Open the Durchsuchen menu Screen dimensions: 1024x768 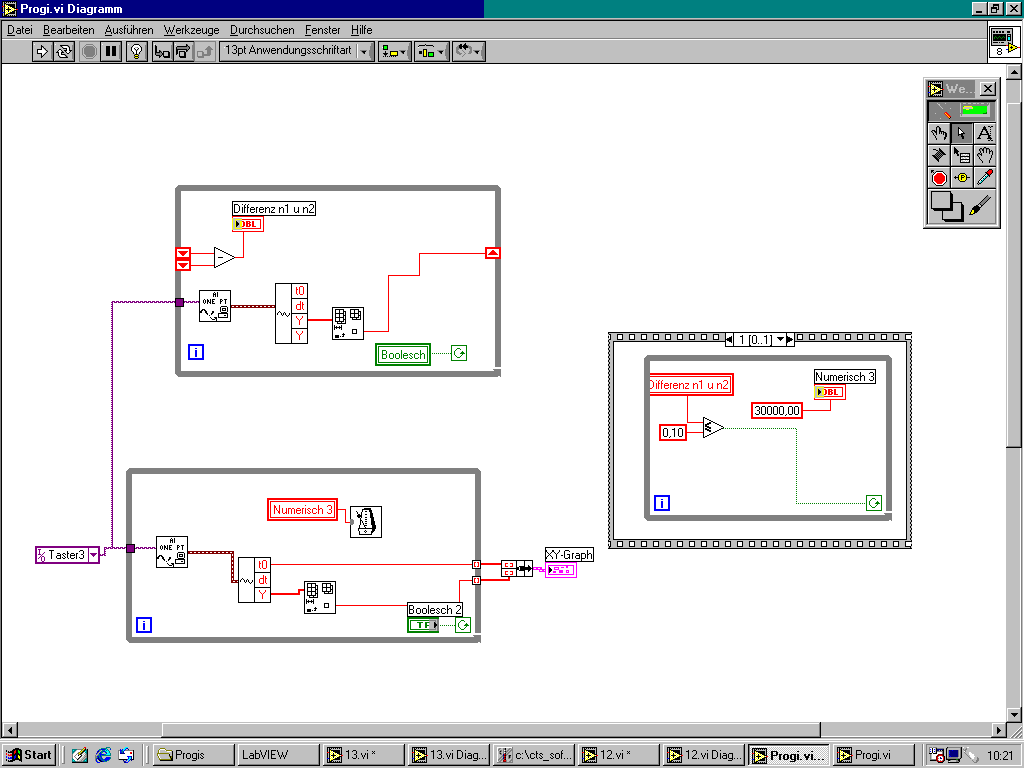(262, 30)
